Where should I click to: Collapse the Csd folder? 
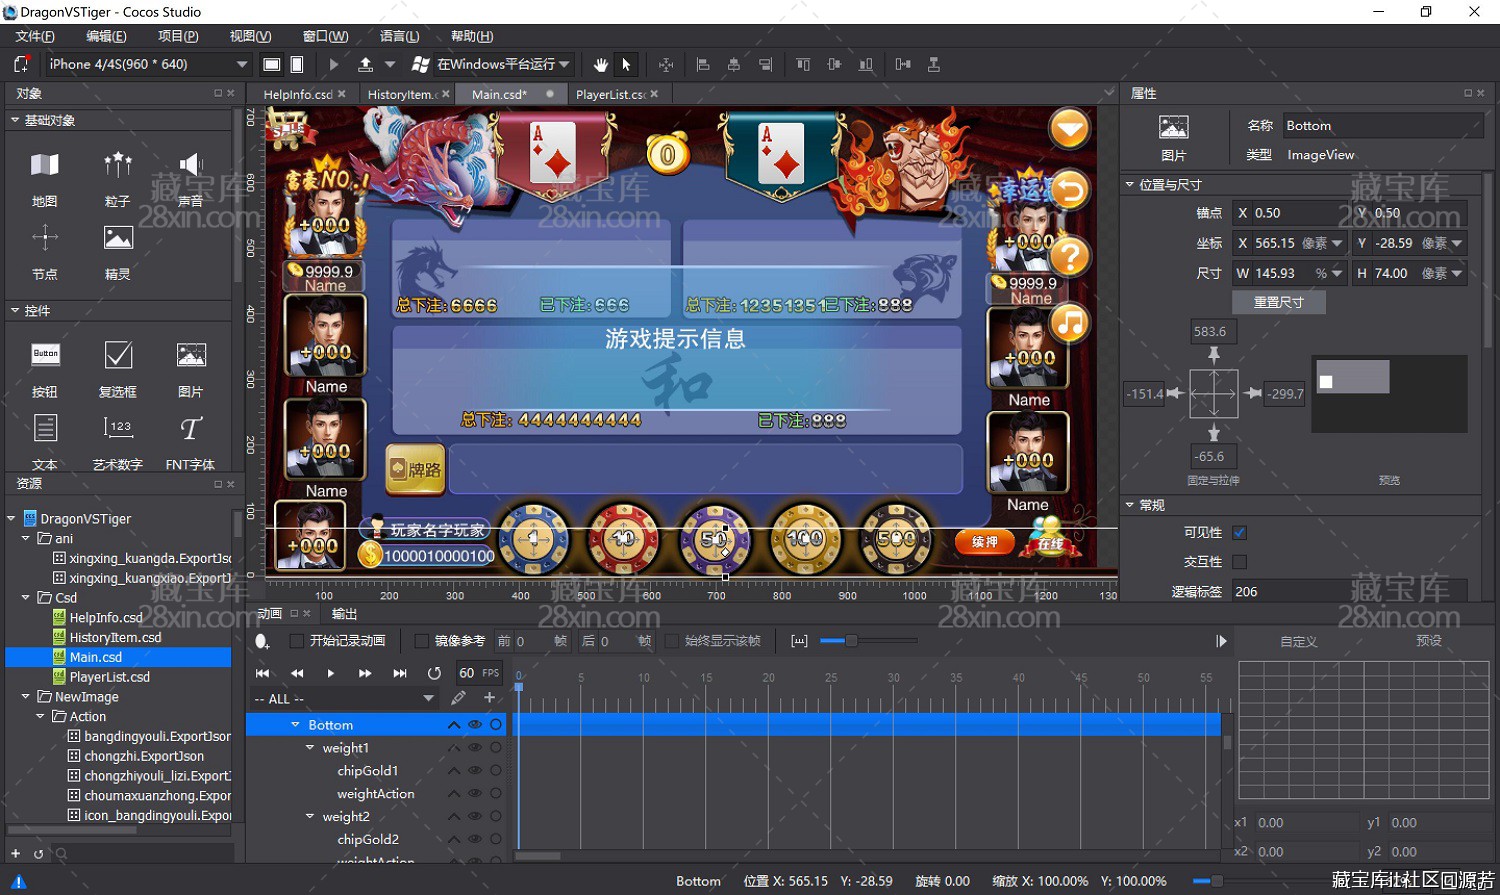[26, 598]
